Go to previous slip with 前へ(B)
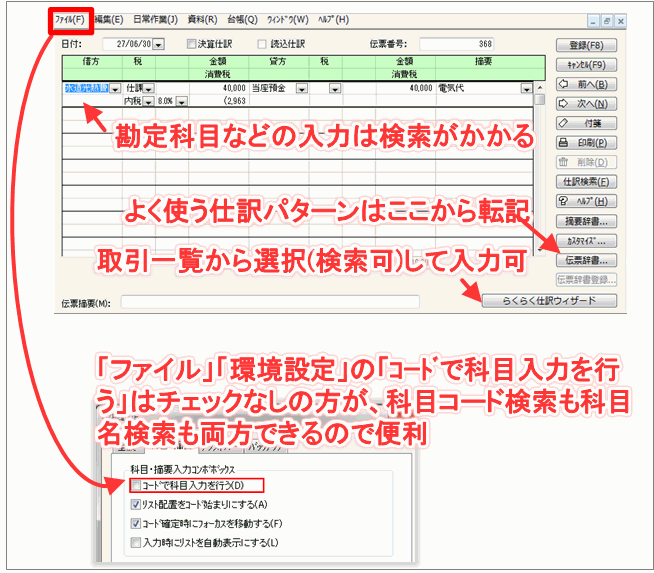Image resolution: width=654 pixels, height=573 pixels. point(586,84)
